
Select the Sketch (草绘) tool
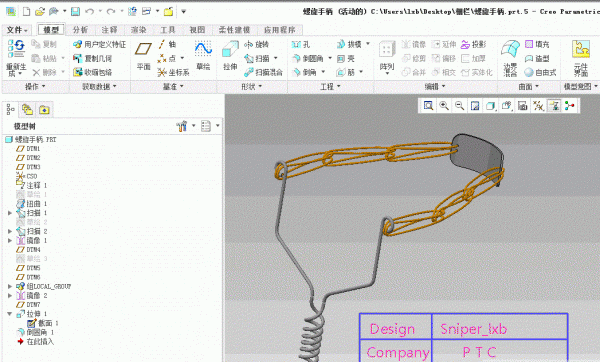click(x=203, y=55)
